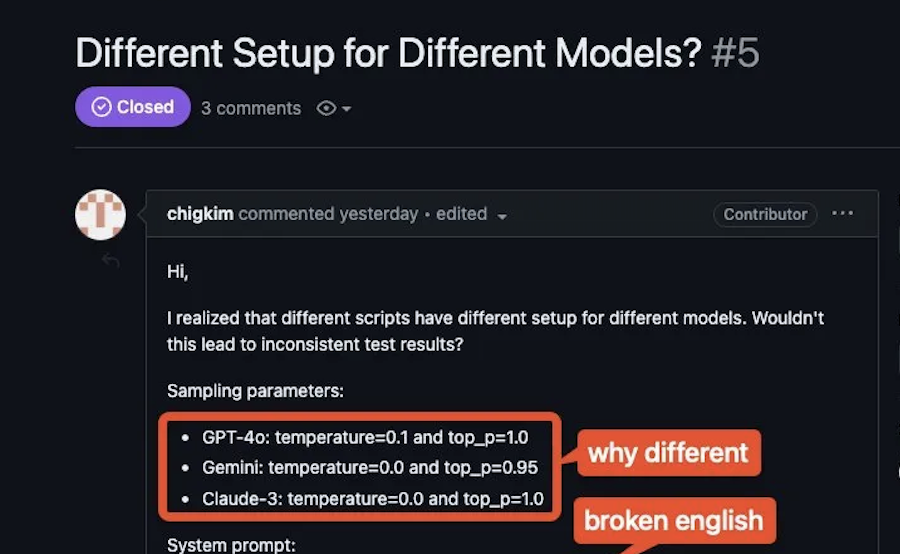Click the 'broken english' annotation label

pyautogui.click(x=673, y=520)
